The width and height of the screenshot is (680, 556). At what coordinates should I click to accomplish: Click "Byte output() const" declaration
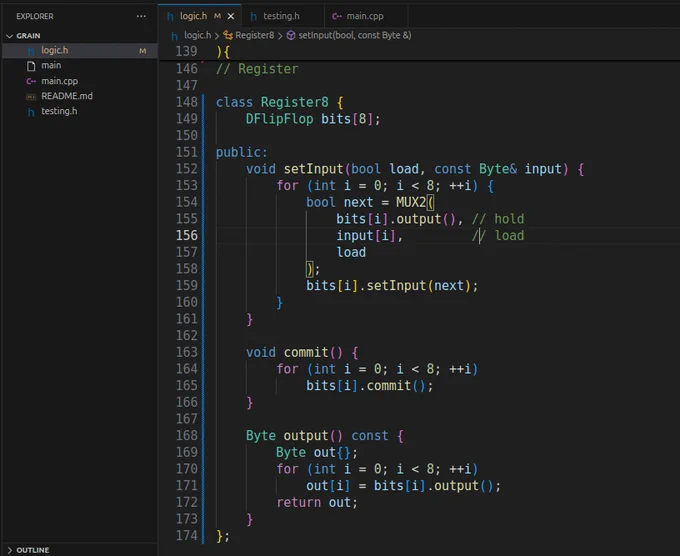[317, 435]
